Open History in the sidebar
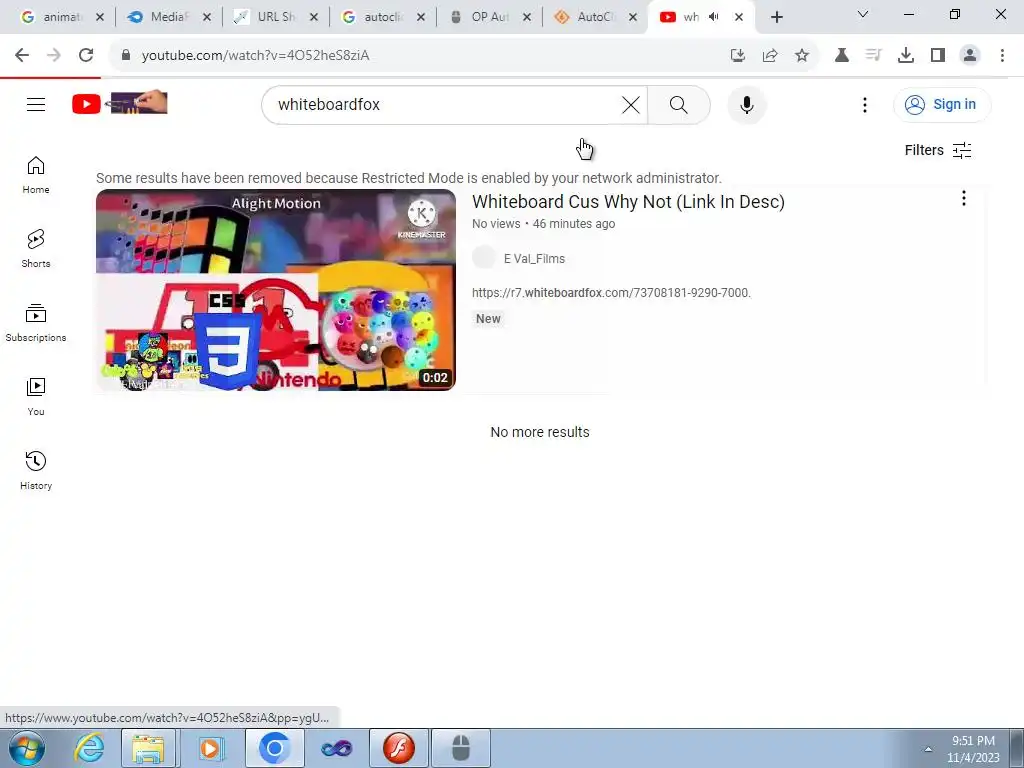Viewport: 1024px width, 768px height. point(36,470)
